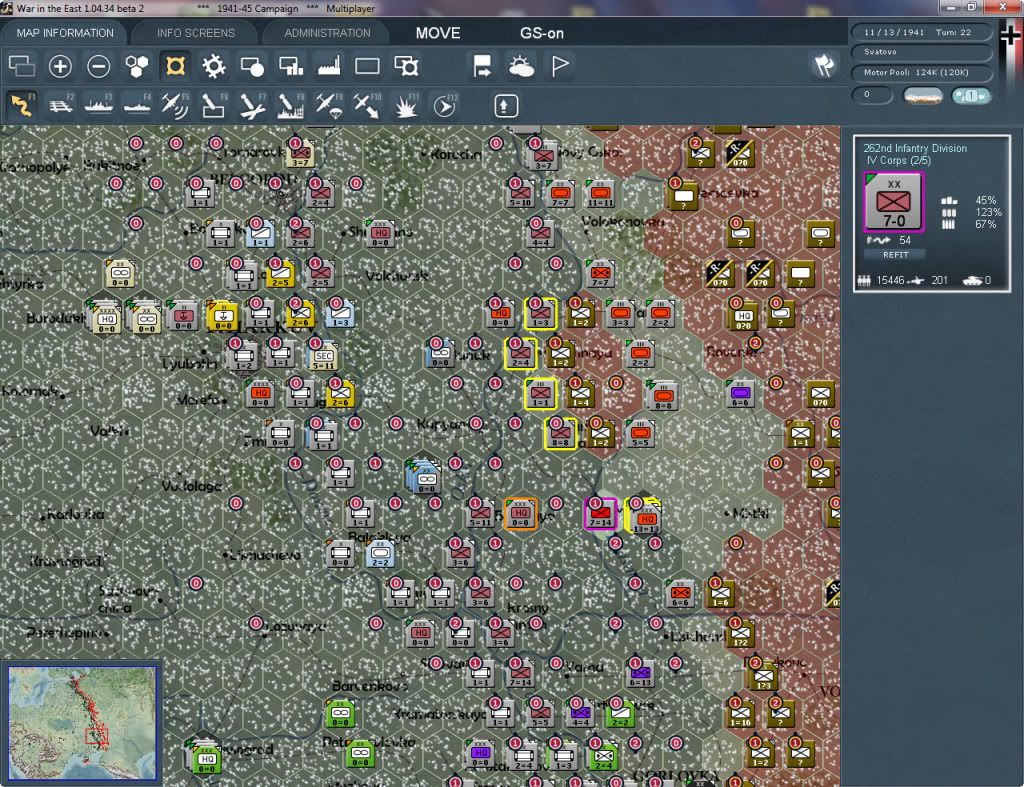Image resolution: width=1024 pixels, height=787 pixels.
Task: Select the F4 amphibious transport mode icon
Action: coord(137,105)
